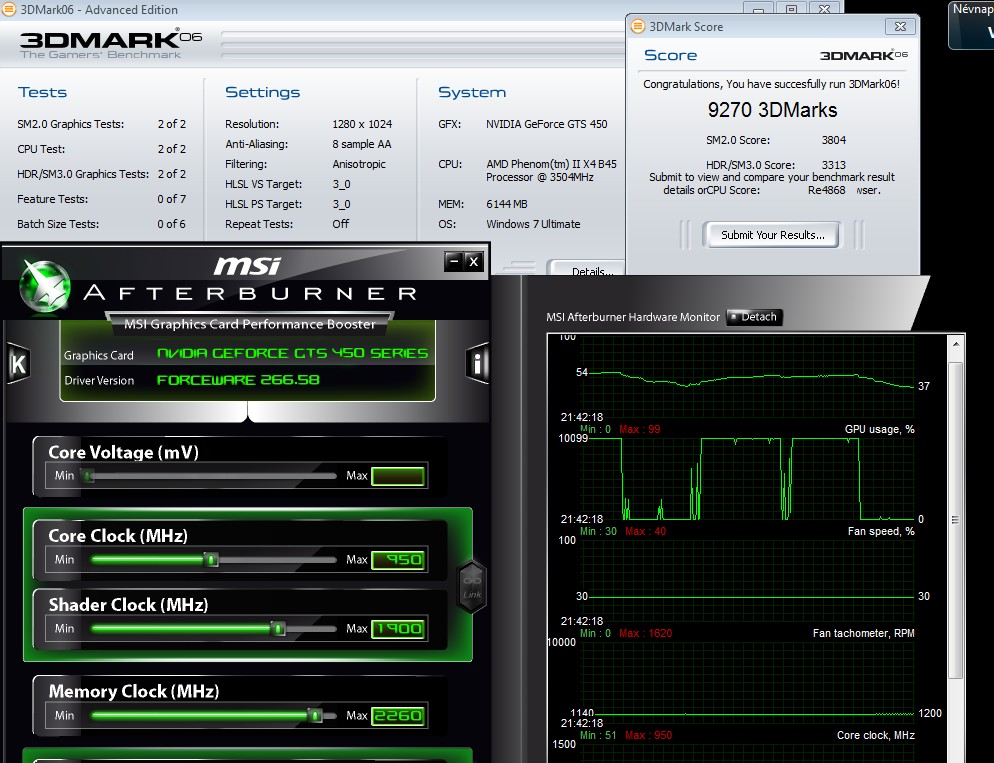The width and height of the screenshot is (994, 763).
Task: Click the GPU usage graph in the monitor
Action: coord(747,478)
